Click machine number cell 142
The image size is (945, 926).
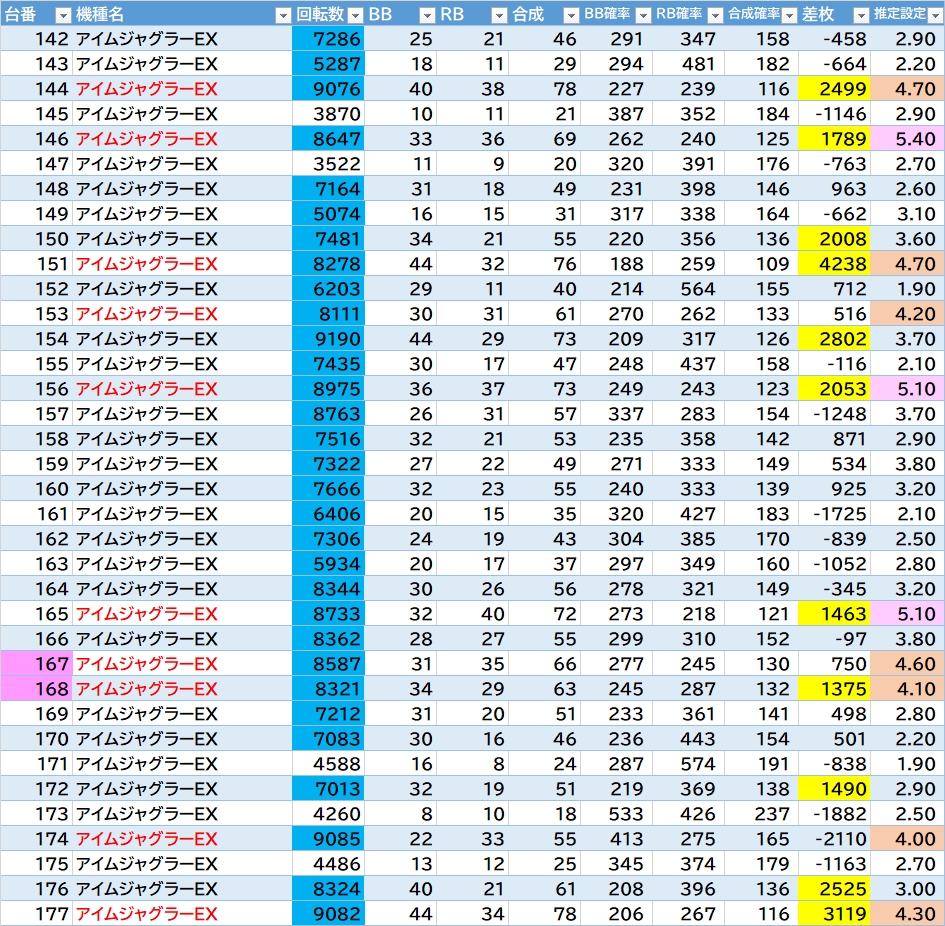pos(36,39)
